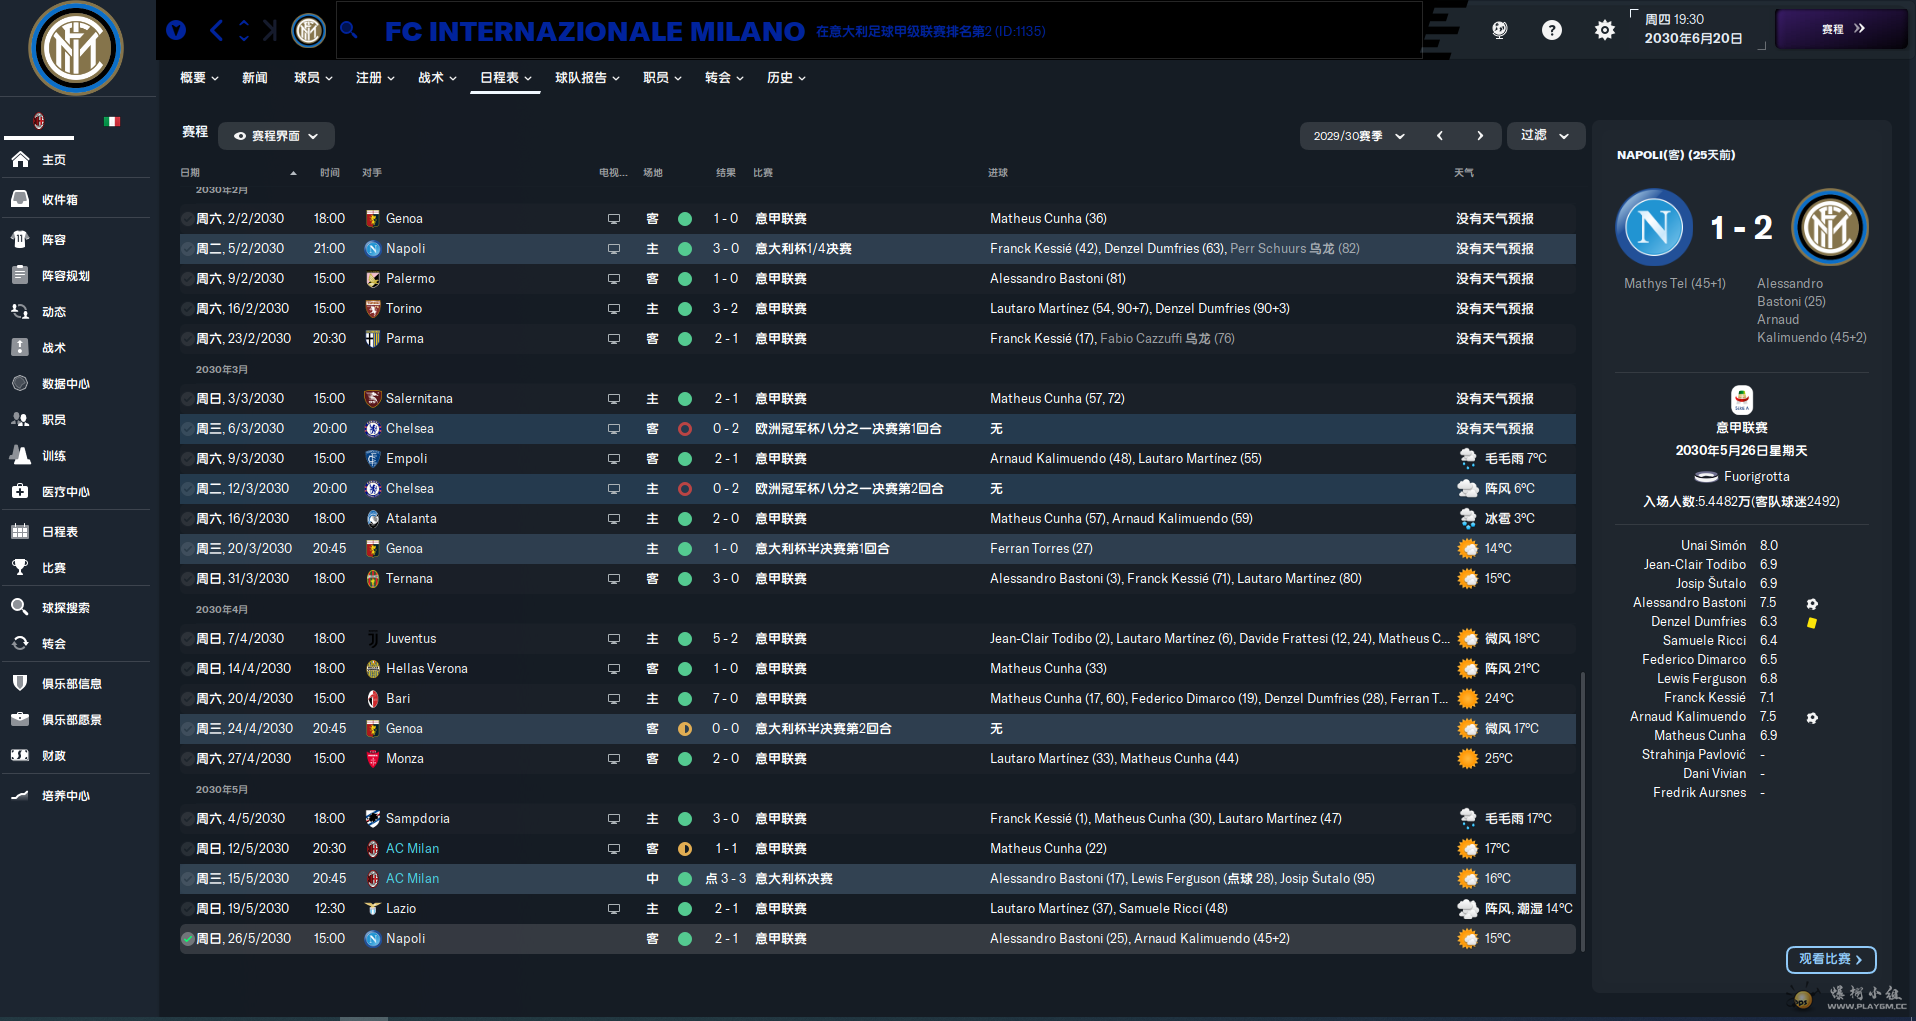Viewport: 1916px width, 1021px height.
Task: Open the help question mark icon
Action: pyautogui.click(x=1551, y=30)
